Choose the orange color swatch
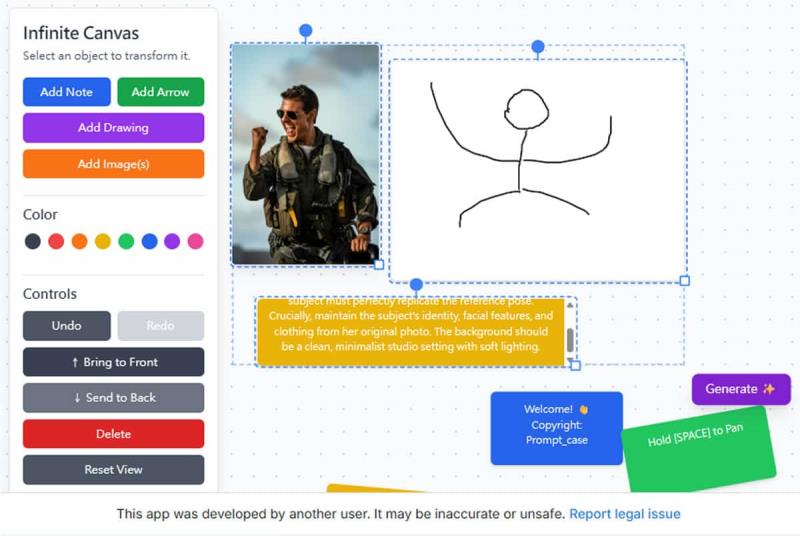Image resolution: width=800 pixels, height=536 pixels. click(x=80, y=241)
